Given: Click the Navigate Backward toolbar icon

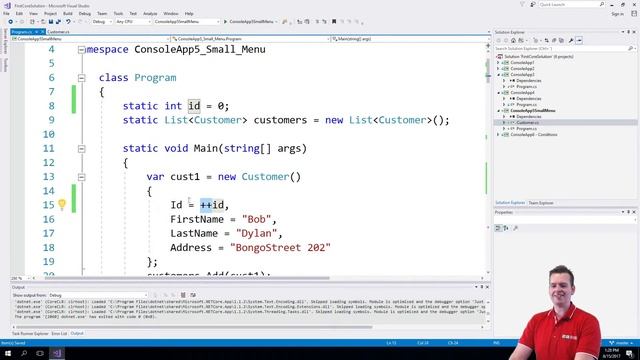Looking at the screenshot, I should [10, 22].
